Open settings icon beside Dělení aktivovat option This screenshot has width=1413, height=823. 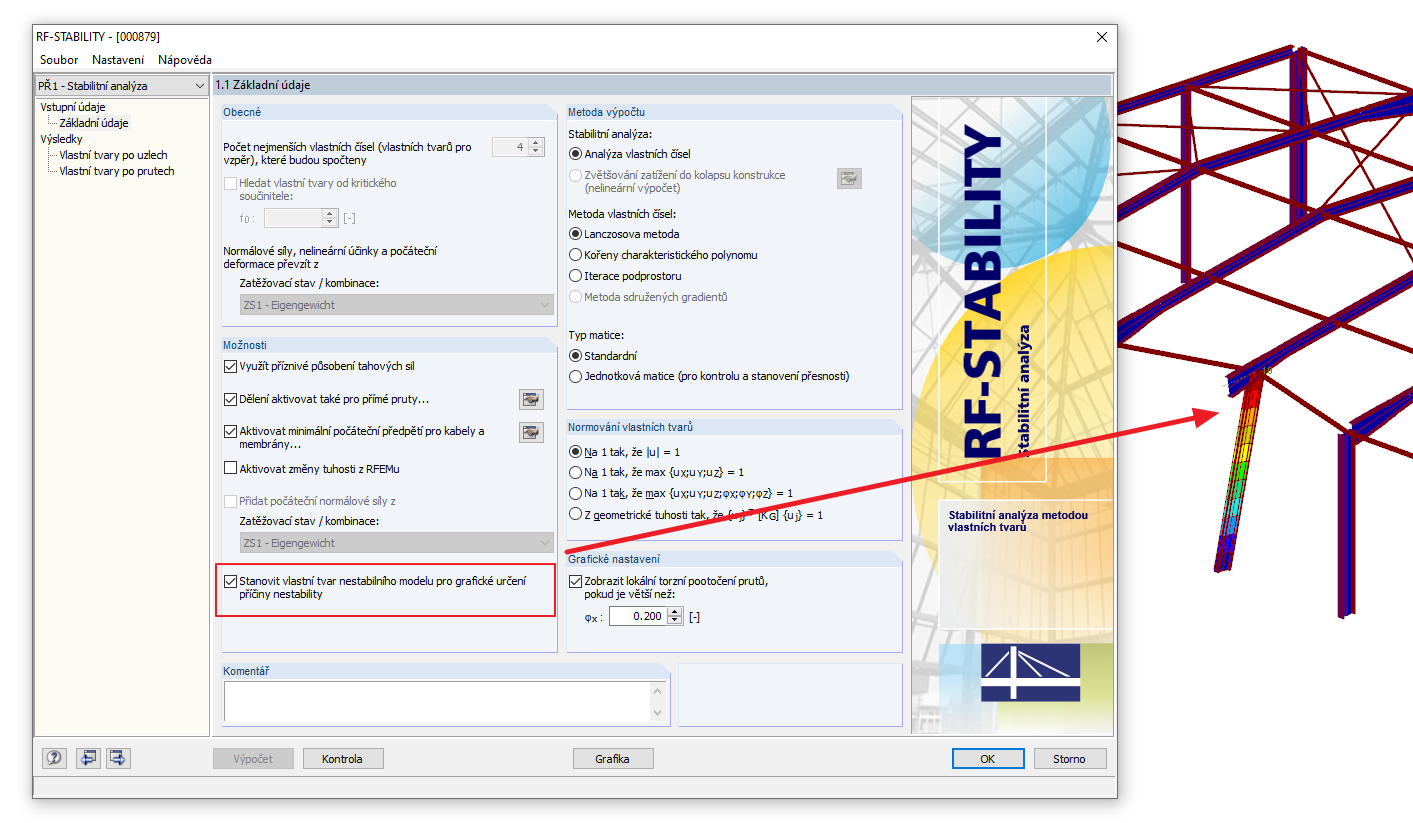click(x=531, y=400)
